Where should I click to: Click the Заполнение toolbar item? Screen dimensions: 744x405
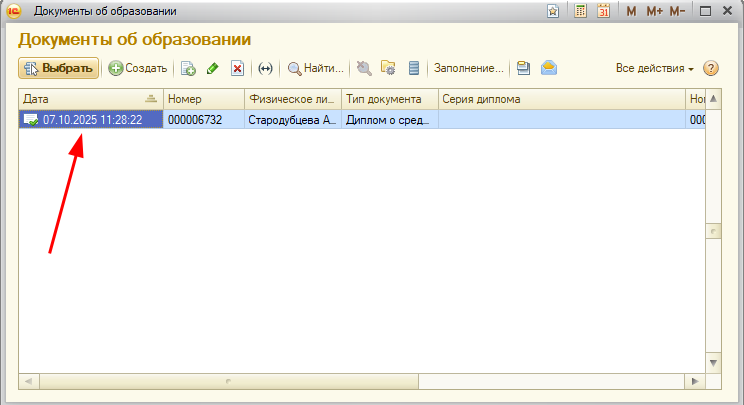468,68
